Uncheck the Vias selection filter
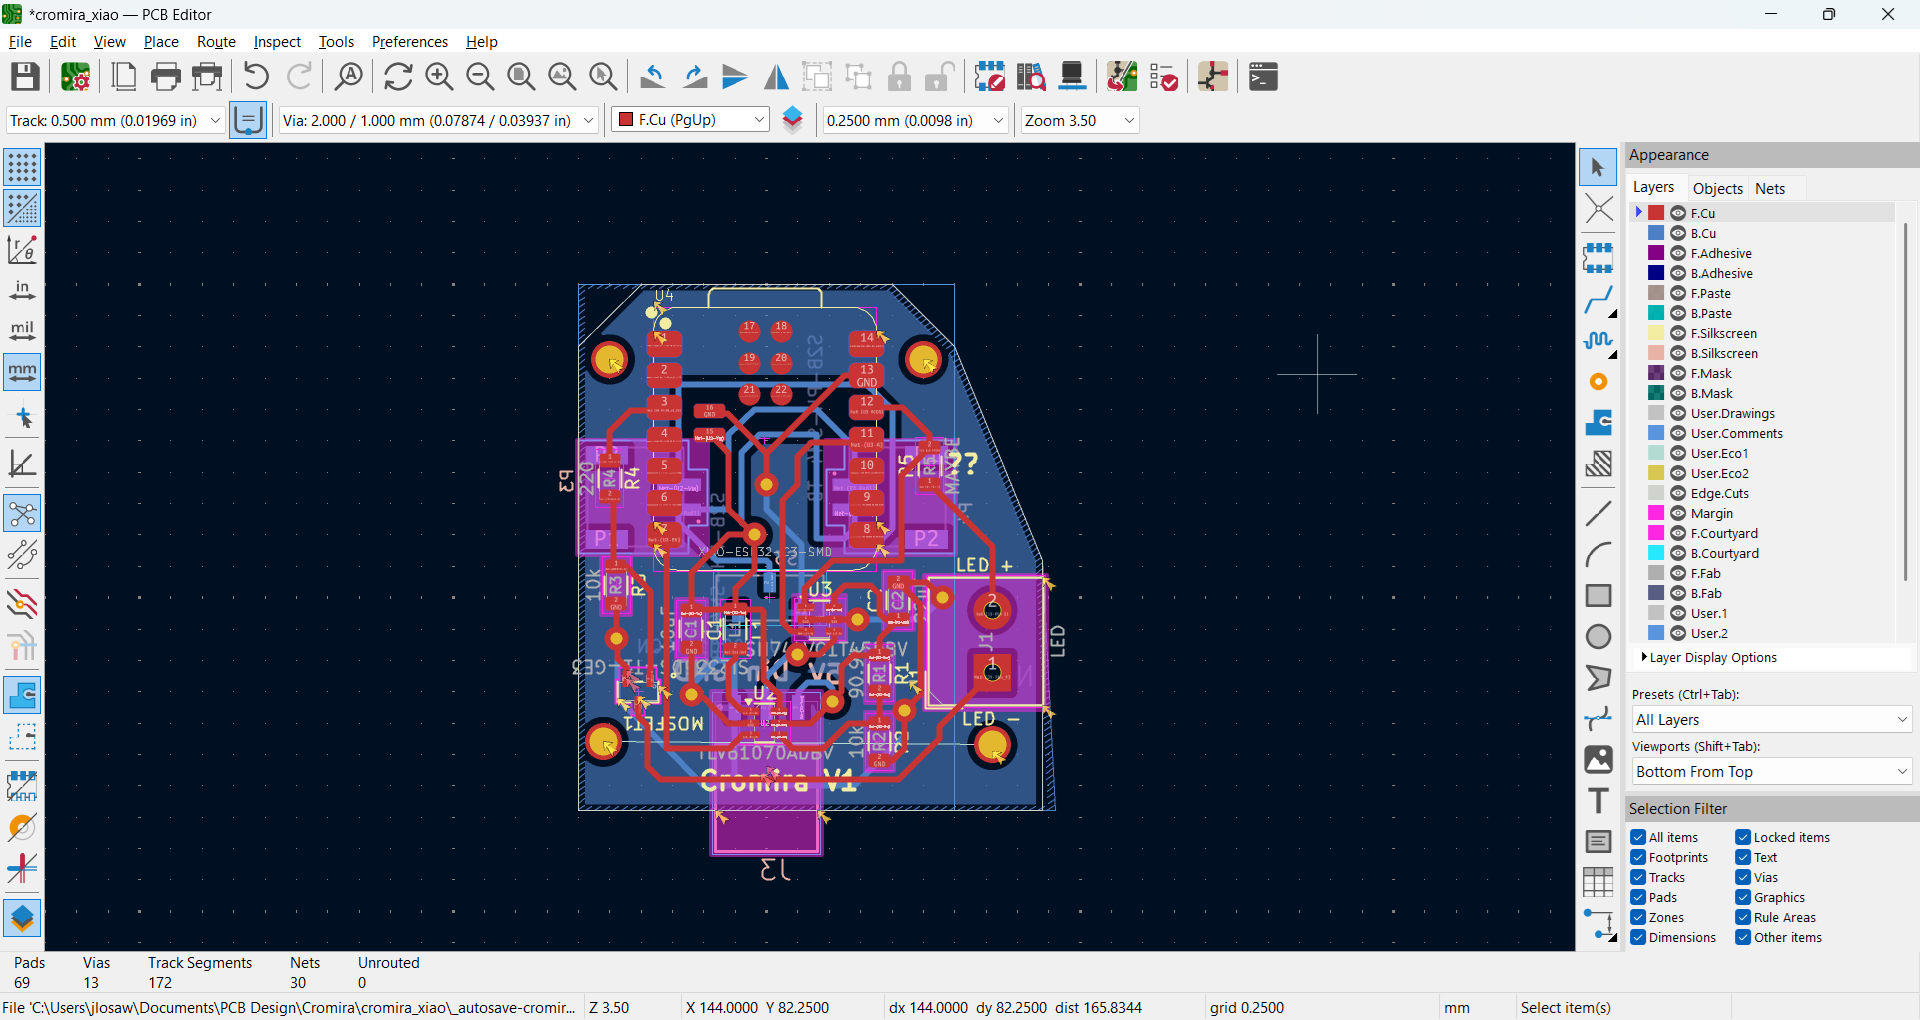 point(1743,877)
